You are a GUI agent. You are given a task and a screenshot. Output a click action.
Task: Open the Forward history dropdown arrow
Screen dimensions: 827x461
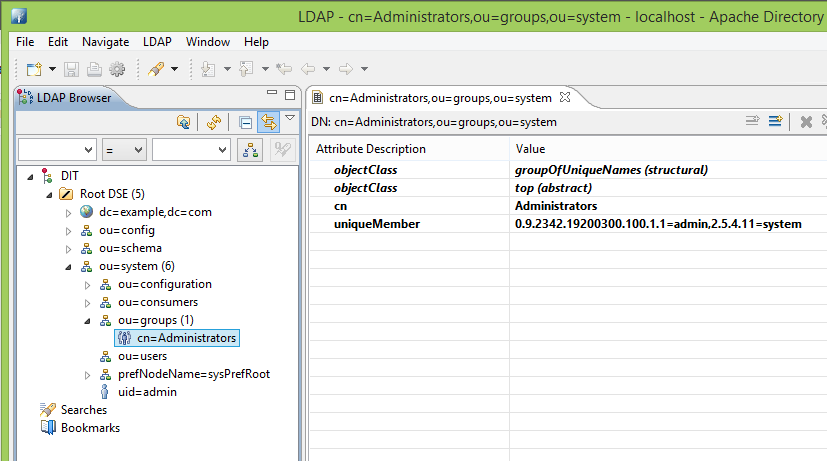[364, 69]
